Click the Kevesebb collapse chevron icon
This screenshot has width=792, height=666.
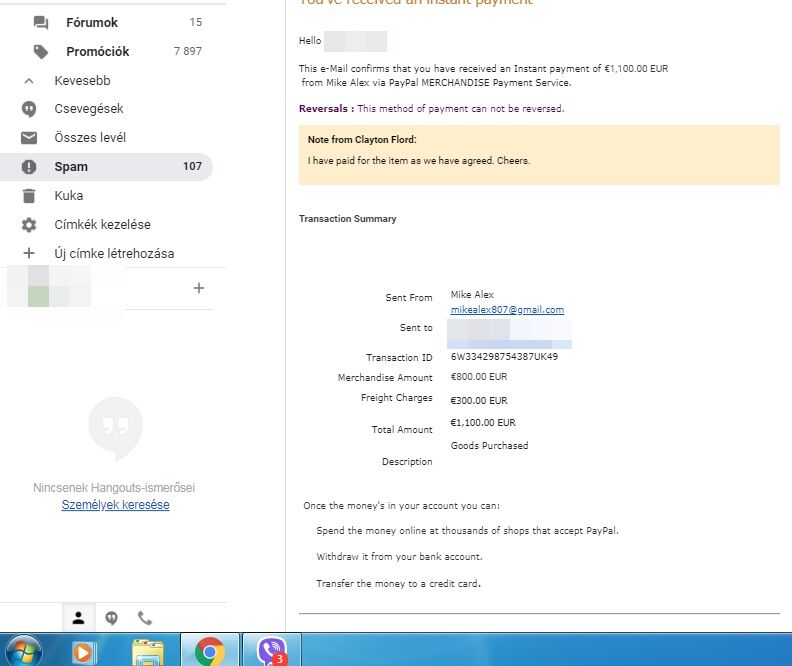tap(29, 81)
